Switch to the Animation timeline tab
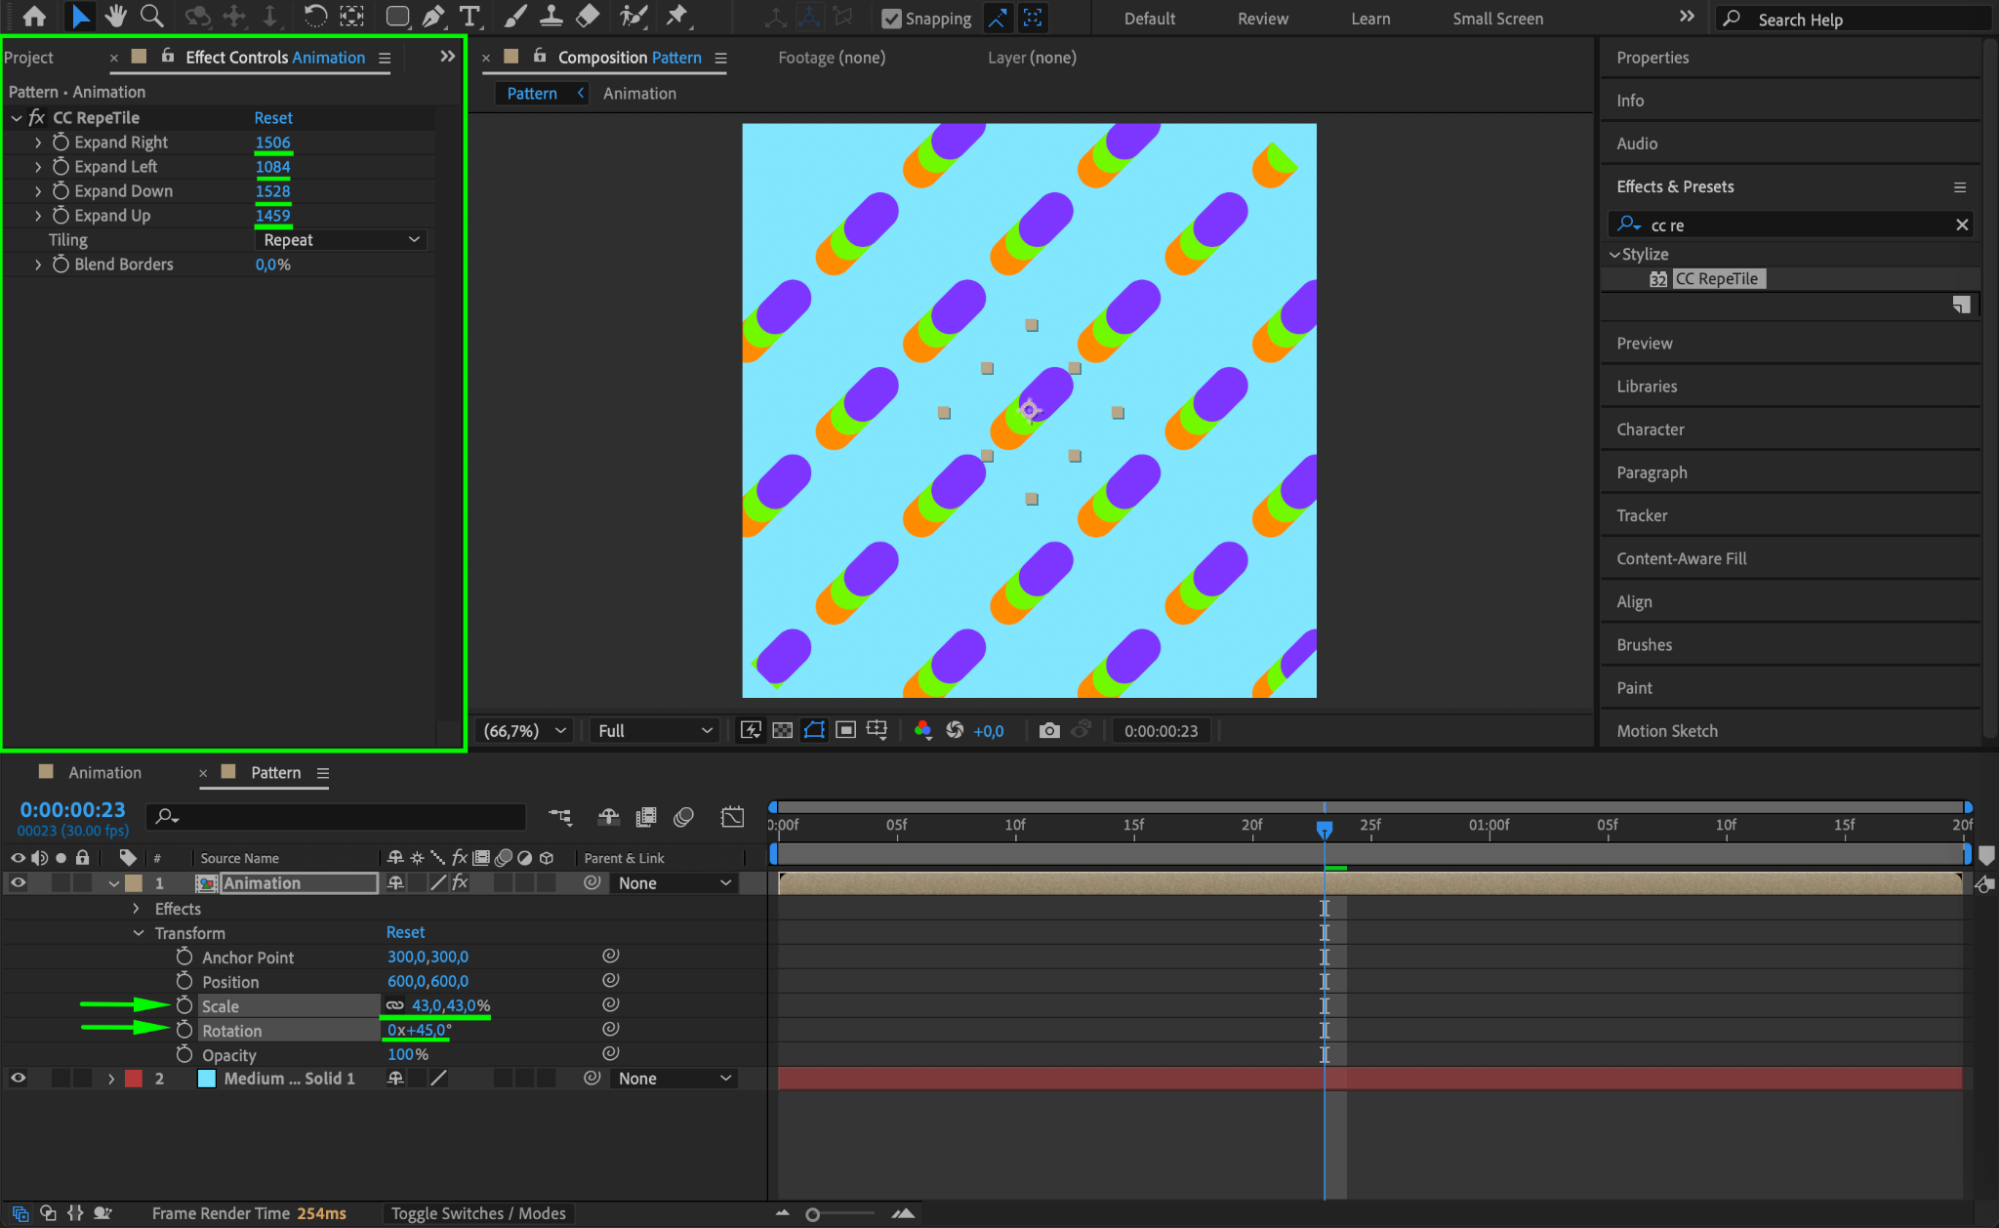Screen dimensions: 1999x1228 point(104,773)
